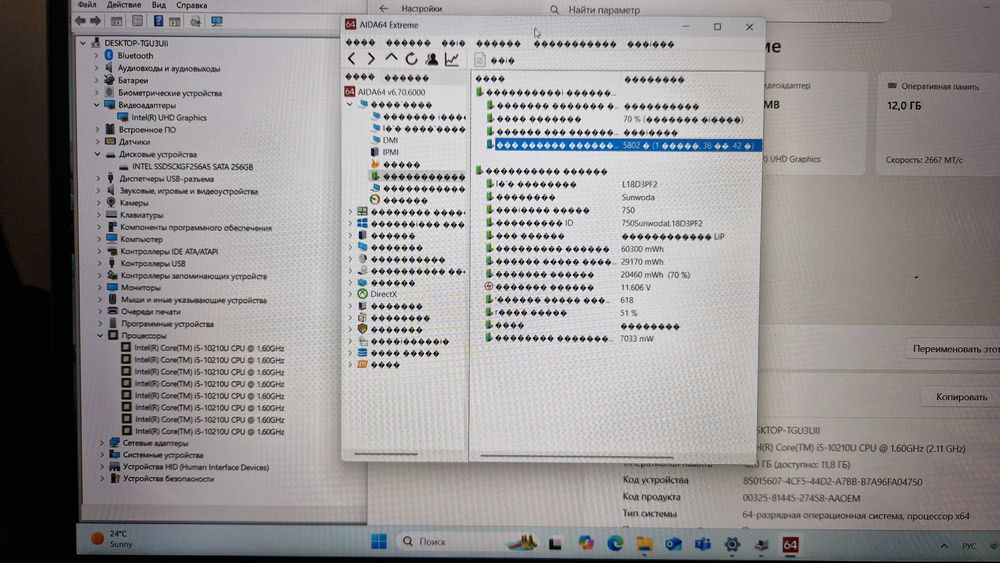Collapse the Процессоры node
Viewport: 1000px width, 563px height.
click(100, 335)
